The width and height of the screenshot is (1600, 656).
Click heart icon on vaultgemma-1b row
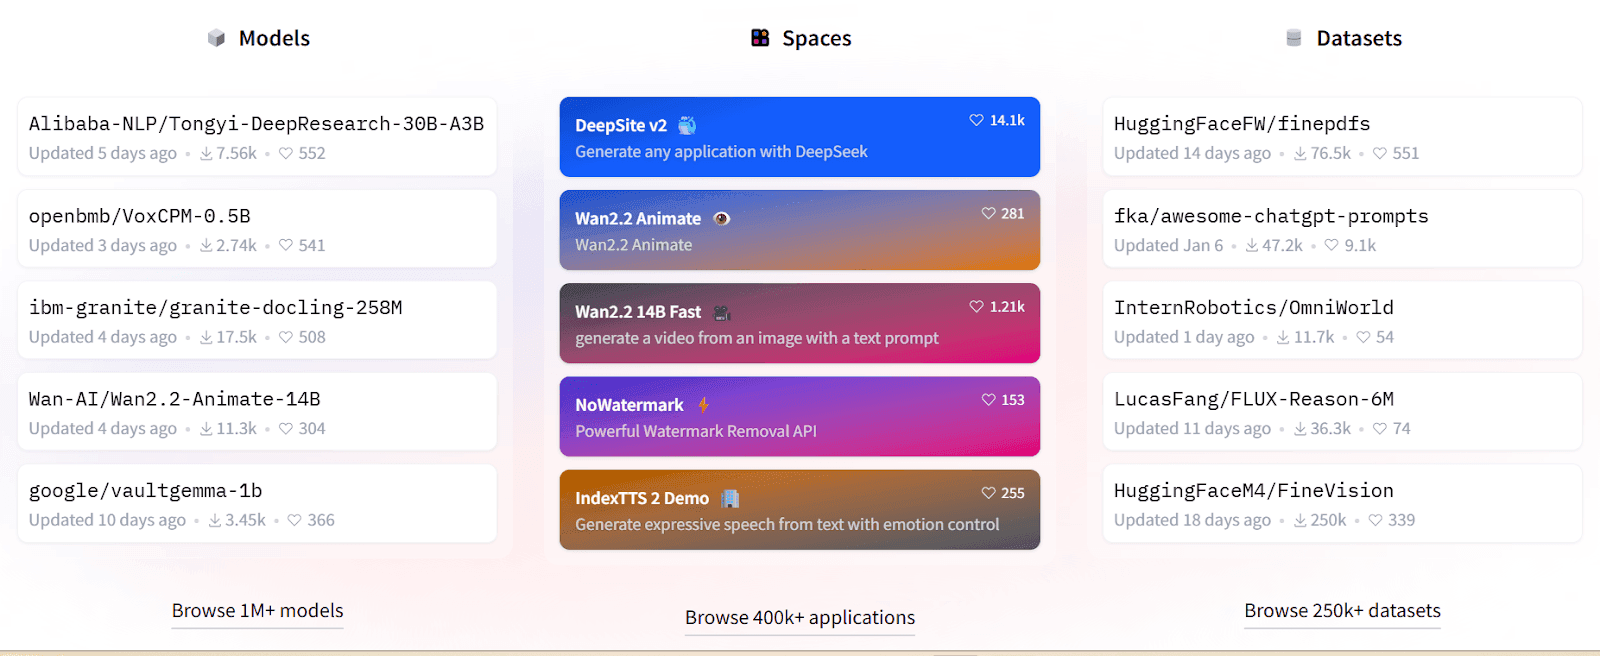click(294, 520)
